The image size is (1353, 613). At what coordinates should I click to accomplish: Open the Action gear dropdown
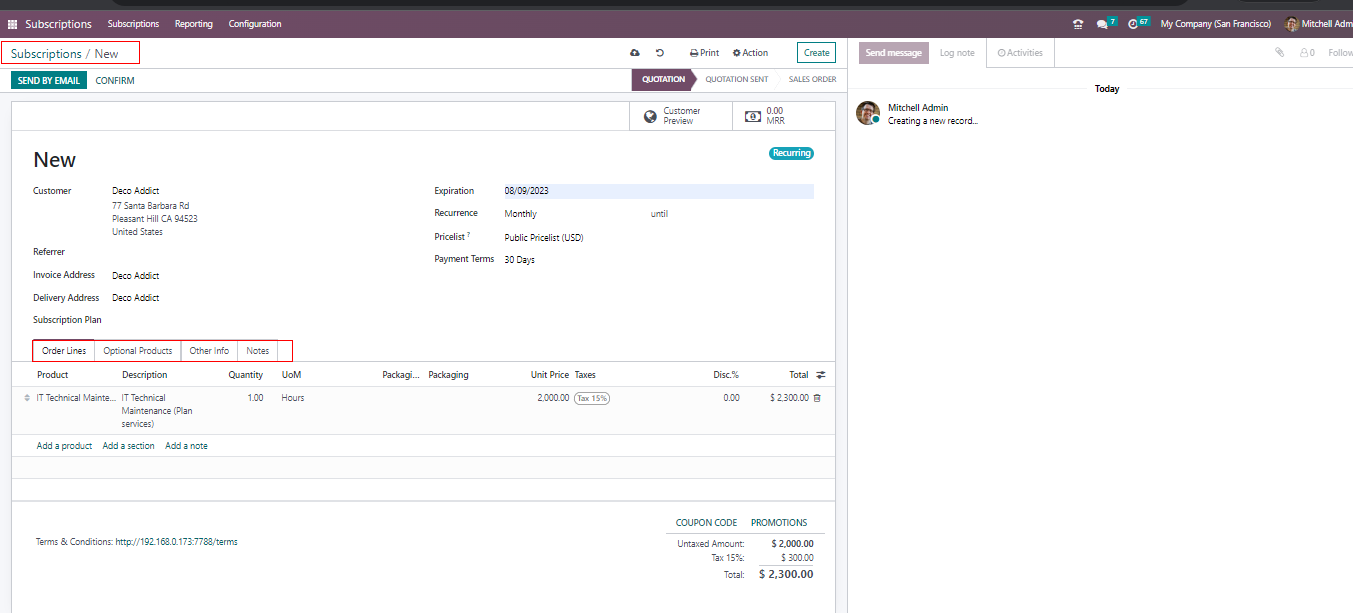coord(750,53)
